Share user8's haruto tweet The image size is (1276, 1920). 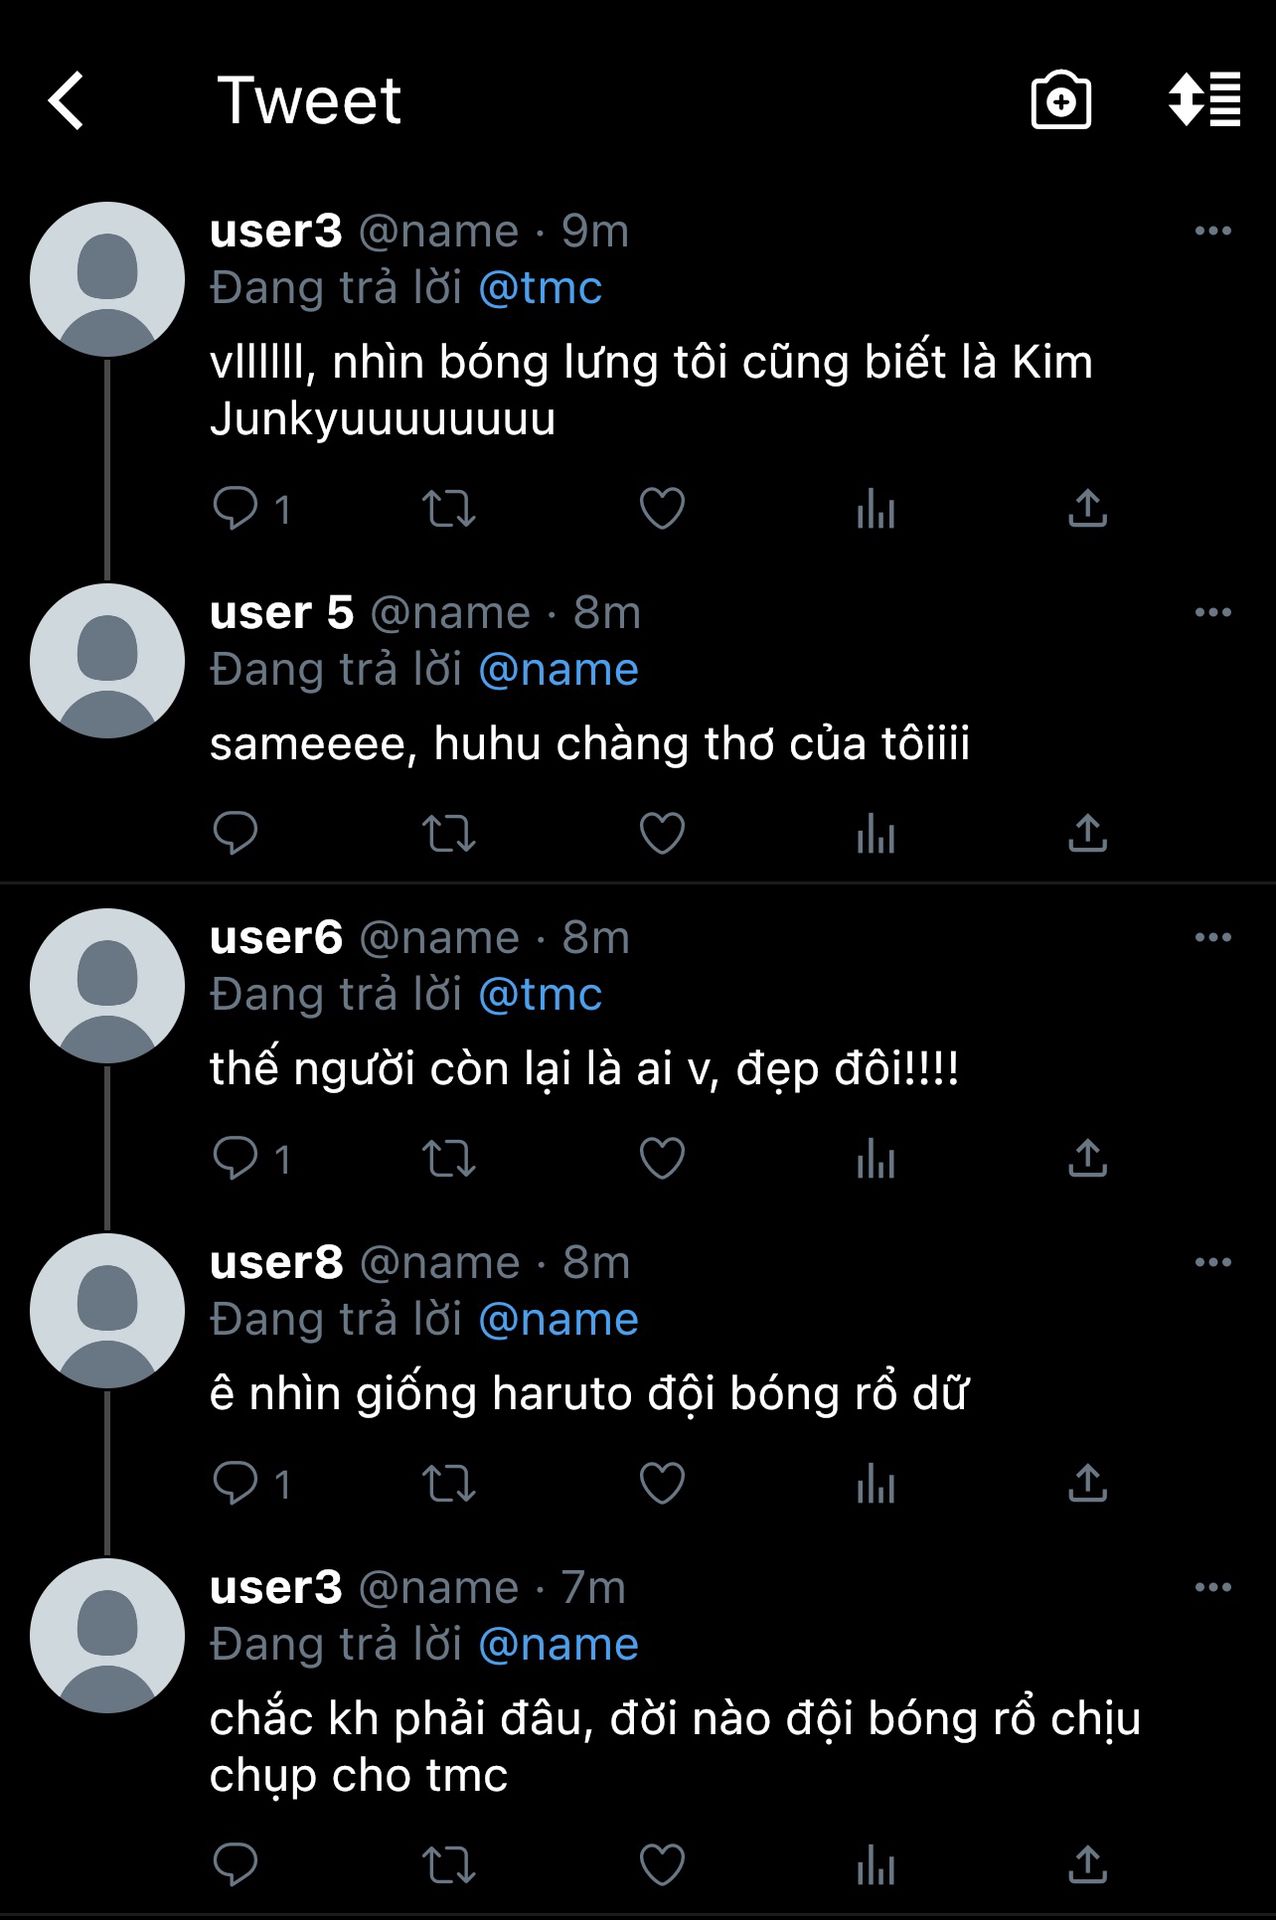coord(1087,1483)
